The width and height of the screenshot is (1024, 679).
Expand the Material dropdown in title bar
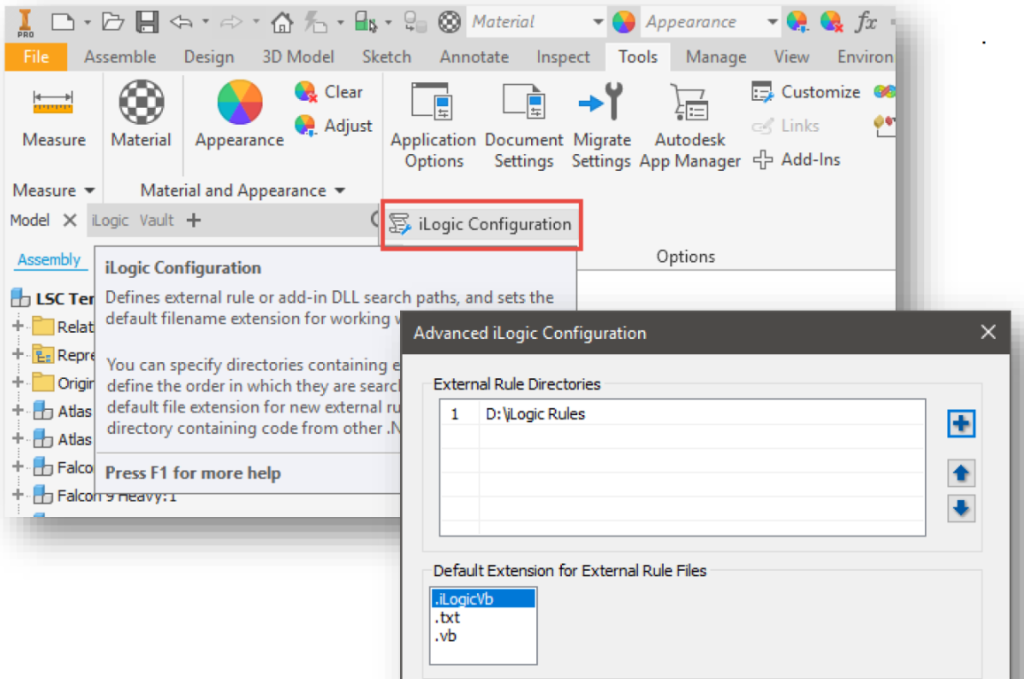[598, 22]
